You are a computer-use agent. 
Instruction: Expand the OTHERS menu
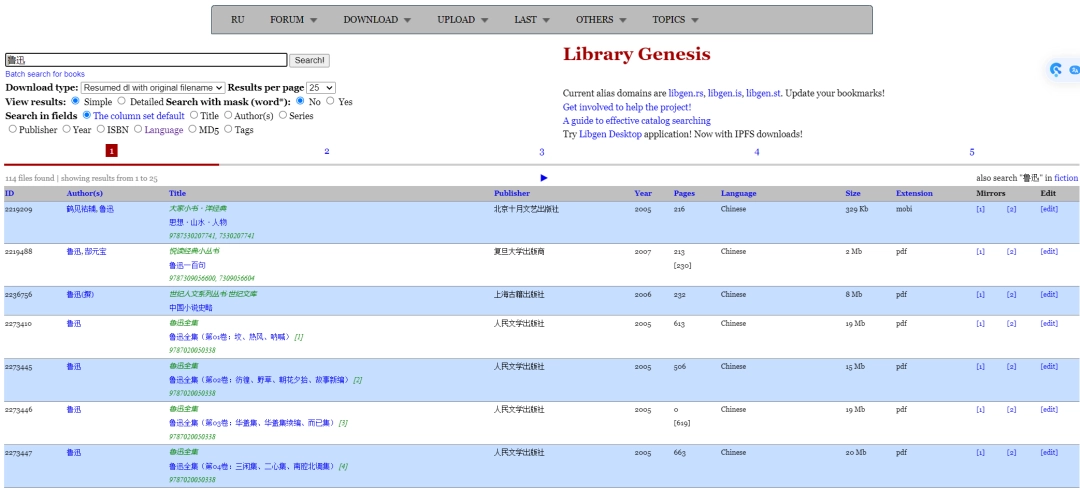click(601, 20)
